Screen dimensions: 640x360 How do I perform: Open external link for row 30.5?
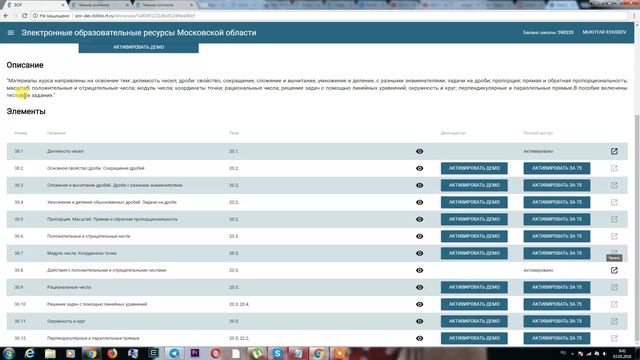click(614, 219)
